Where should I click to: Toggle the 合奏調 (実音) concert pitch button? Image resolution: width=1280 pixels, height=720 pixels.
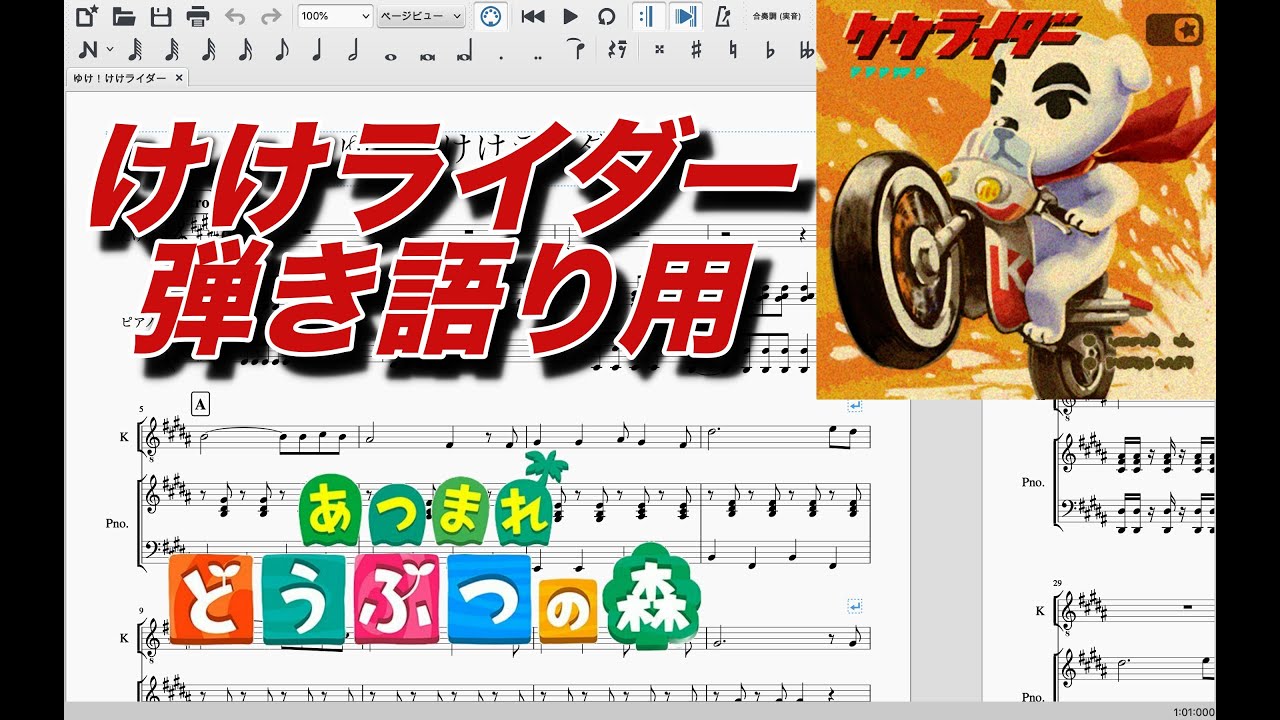[777, 17]
